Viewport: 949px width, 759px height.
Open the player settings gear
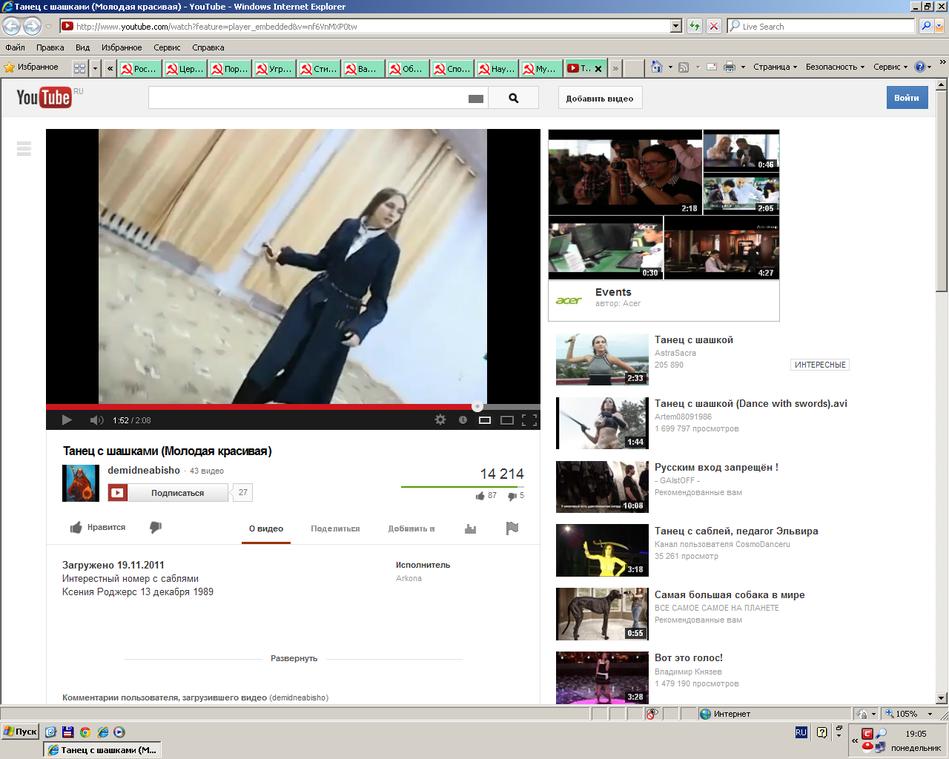coord(440,420)
